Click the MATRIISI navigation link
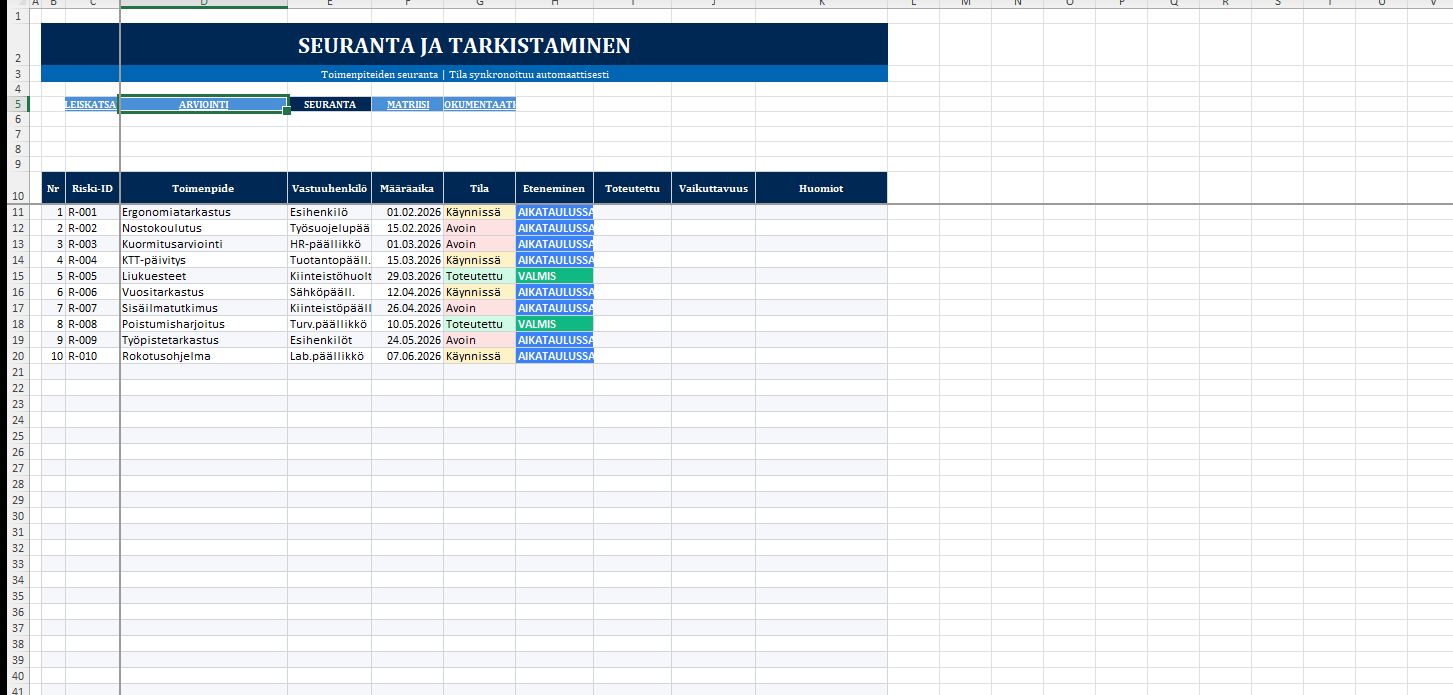 tap(407, 104)
